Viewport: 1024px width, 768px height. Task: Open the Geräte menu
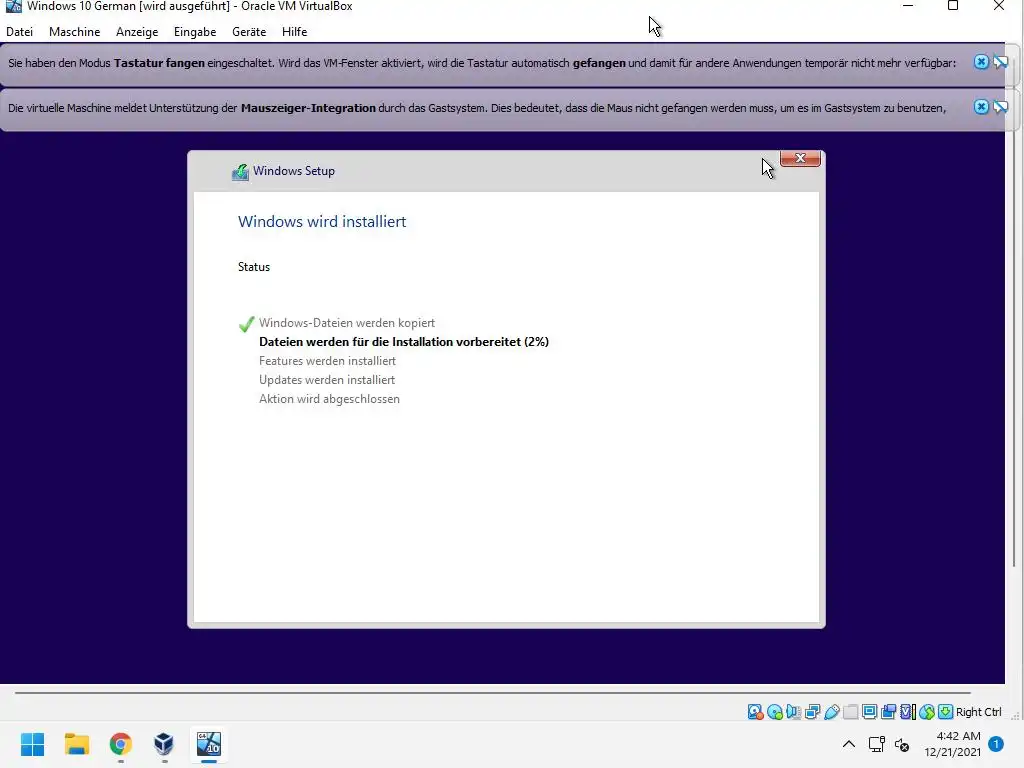249,31
